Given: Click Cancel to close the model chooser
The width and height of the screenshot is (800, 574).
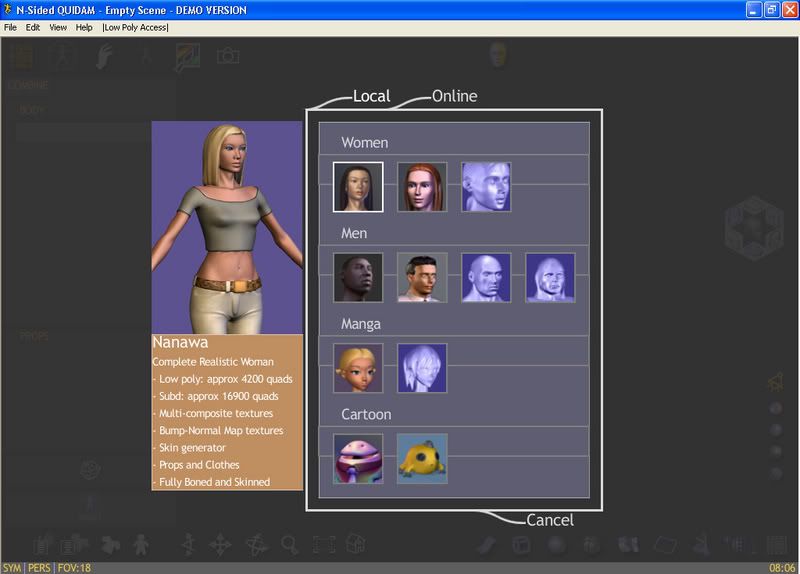Looking at the screenshot, I should point(549,520).
